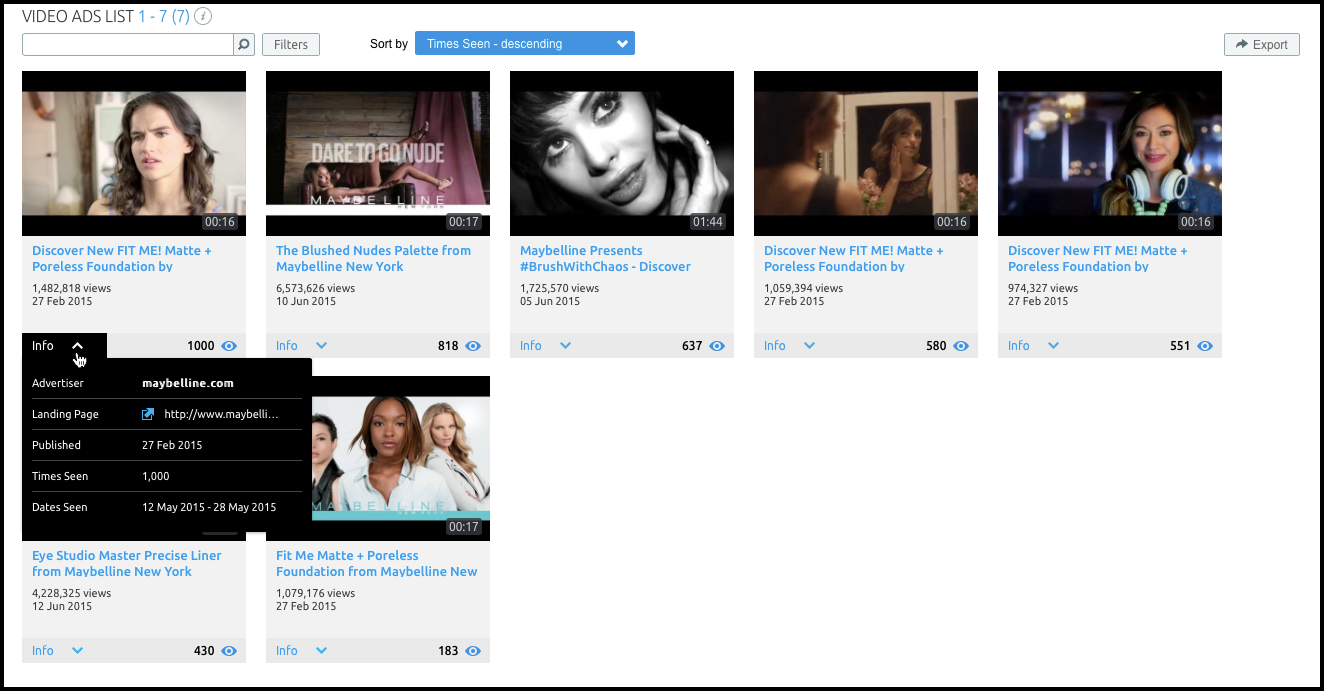Click the 05 Jun 2015 date text
This screenshot has width=1324, height=691.
[550, 301]
